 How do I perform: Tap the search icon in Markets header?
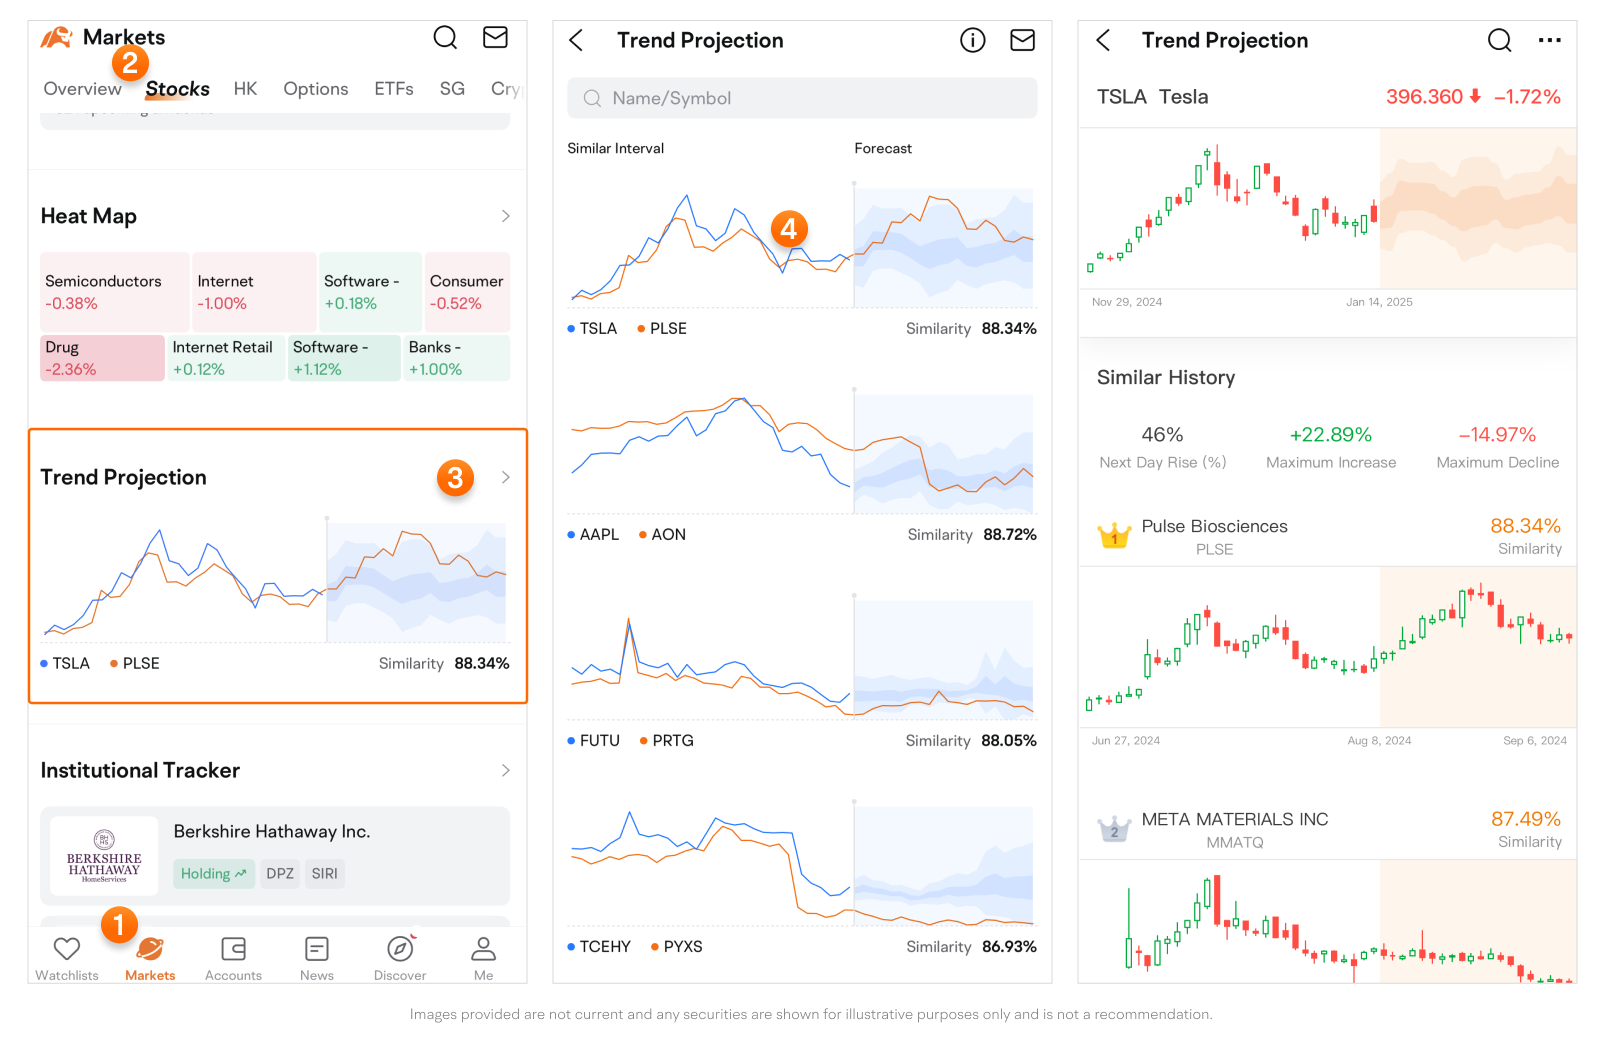[x=445, y=38]
